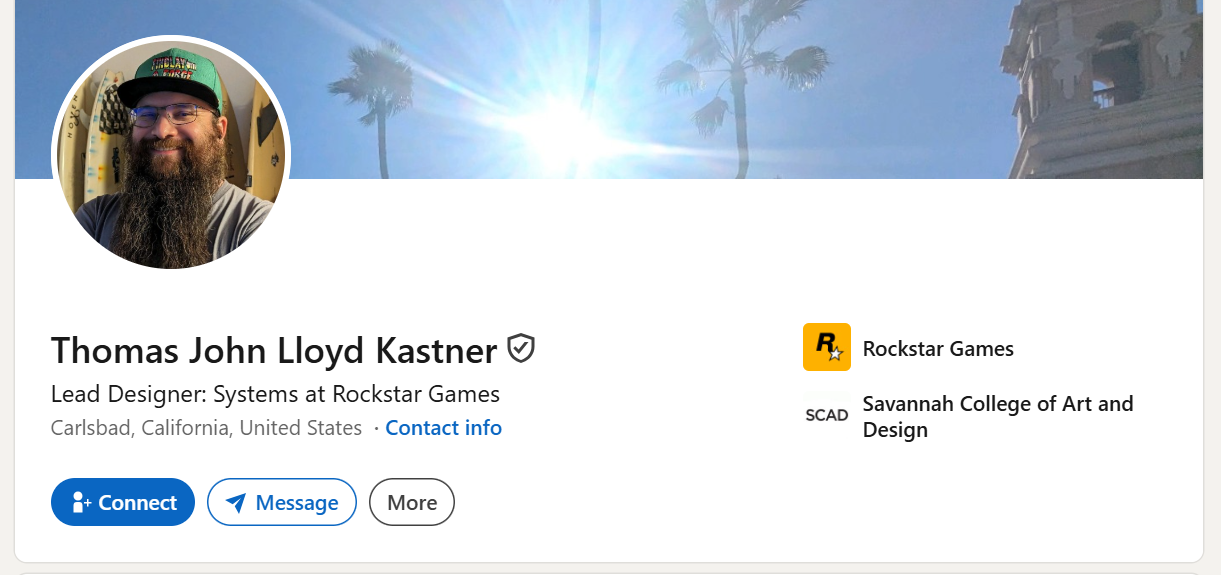Click the verification shield badge beside the name

pos(521,348)
